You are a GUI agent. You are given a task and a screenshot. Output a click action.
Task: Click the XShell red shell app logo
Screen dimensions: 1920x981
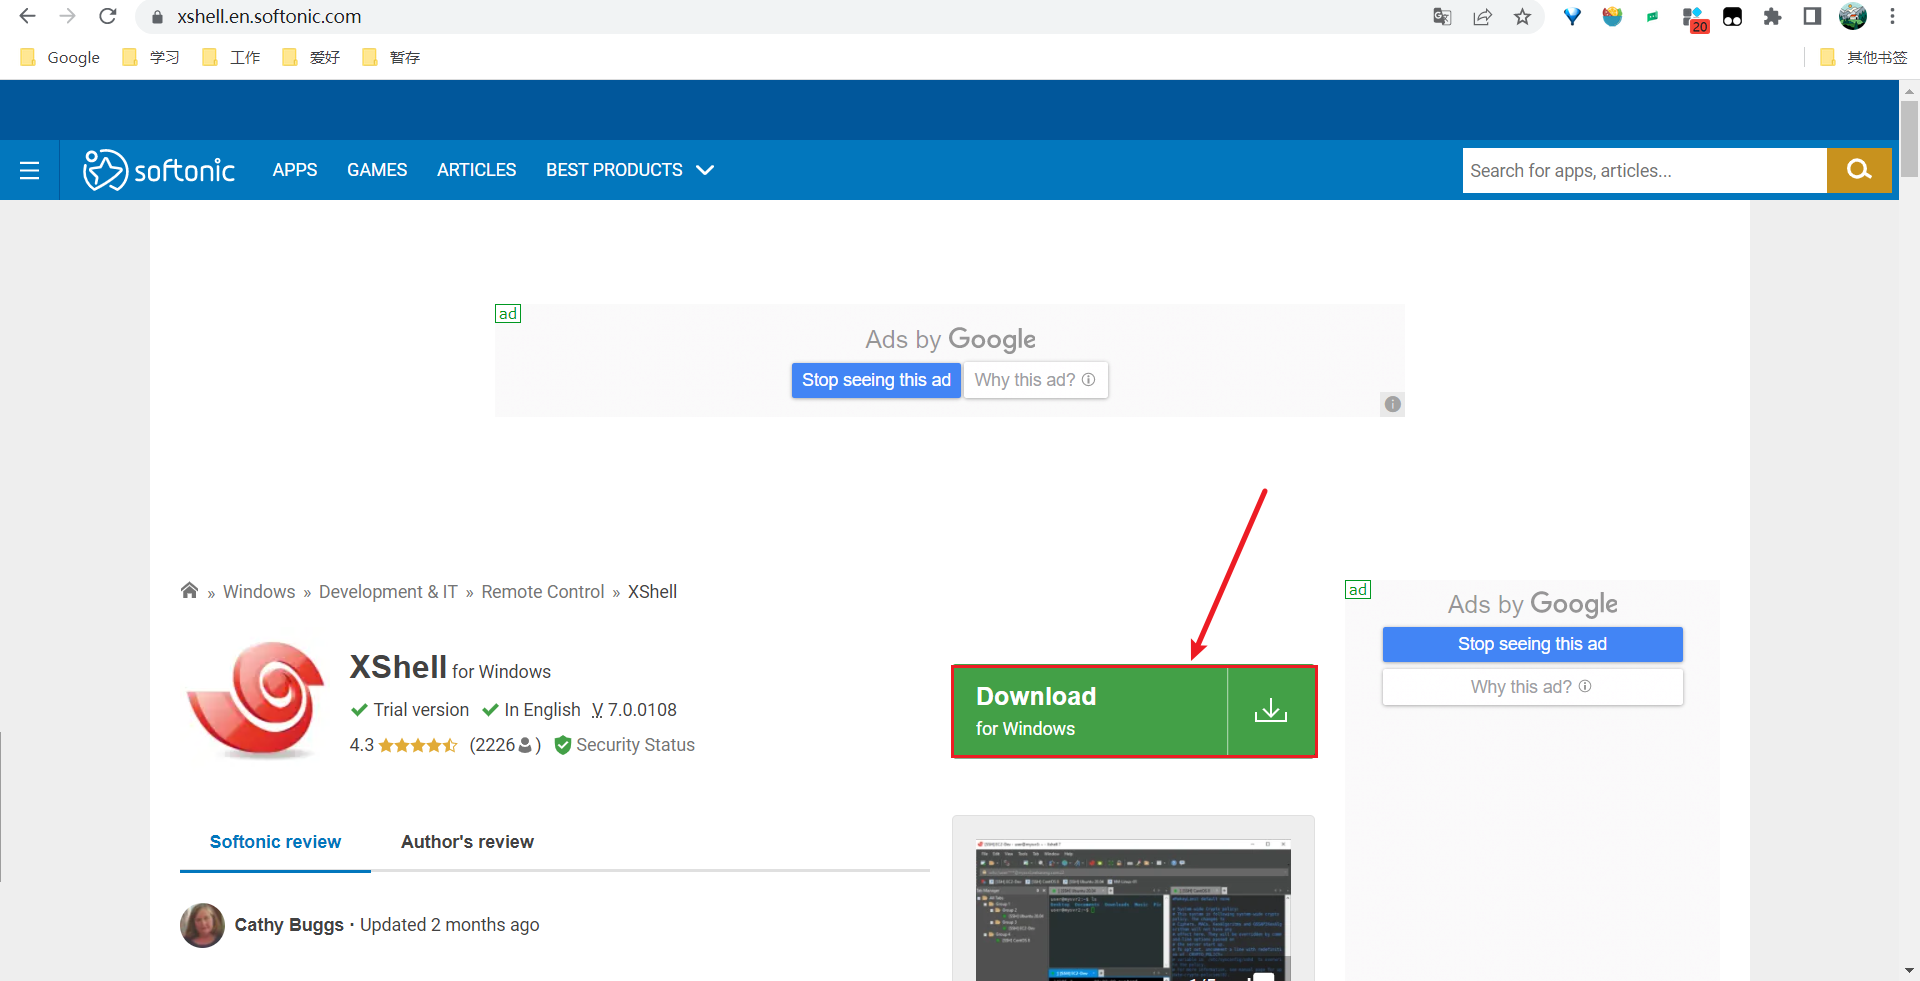[x=256, y=700]
